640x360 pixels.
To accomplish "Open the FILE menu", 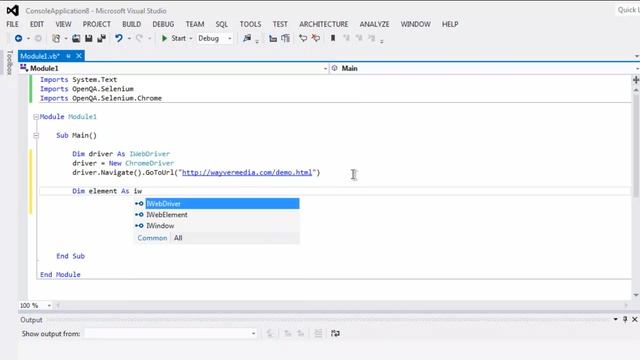I will pyautogui.click(x=12, y=24).
